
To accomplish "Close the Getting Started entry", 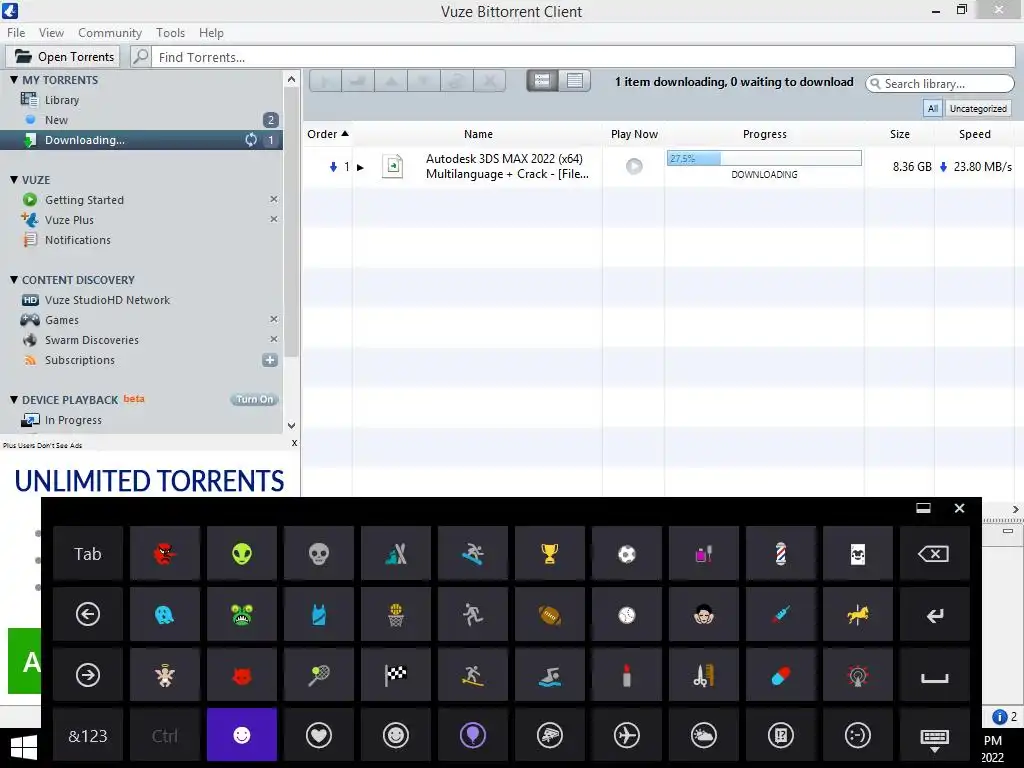I will click(274, 199).
